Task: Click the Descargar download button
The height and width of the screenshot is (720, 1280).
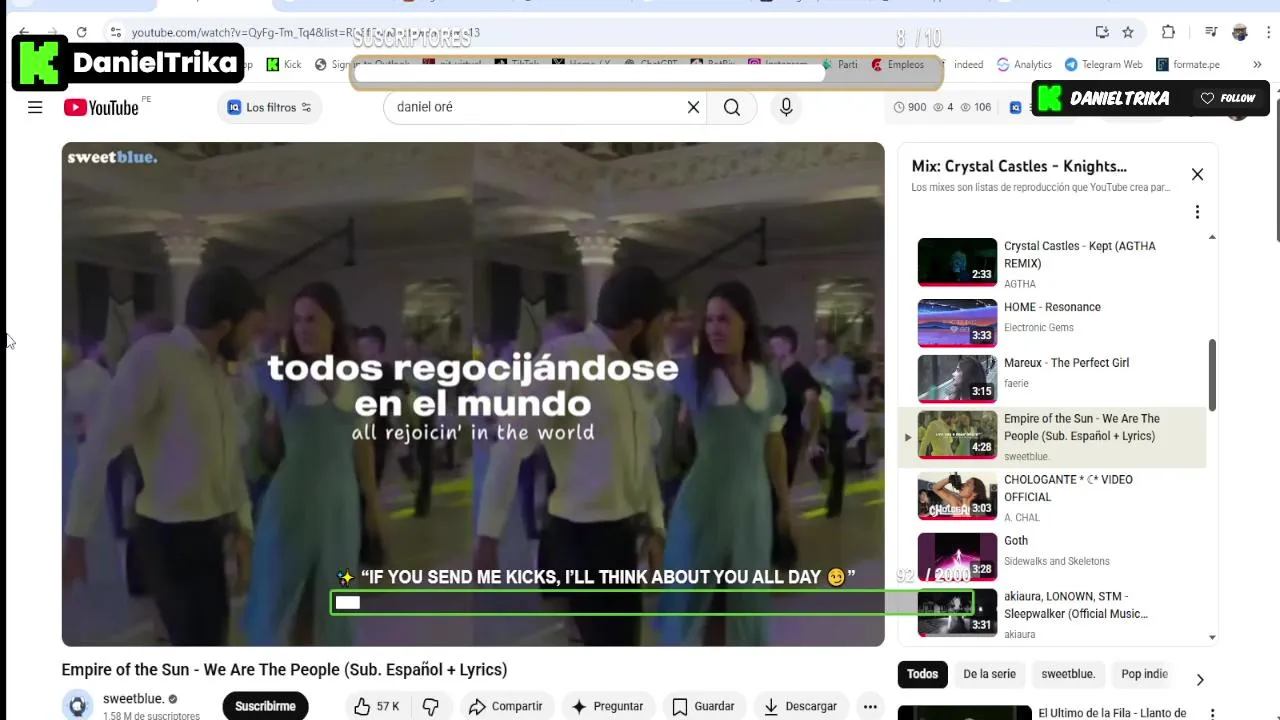Action: pos(800,706)
